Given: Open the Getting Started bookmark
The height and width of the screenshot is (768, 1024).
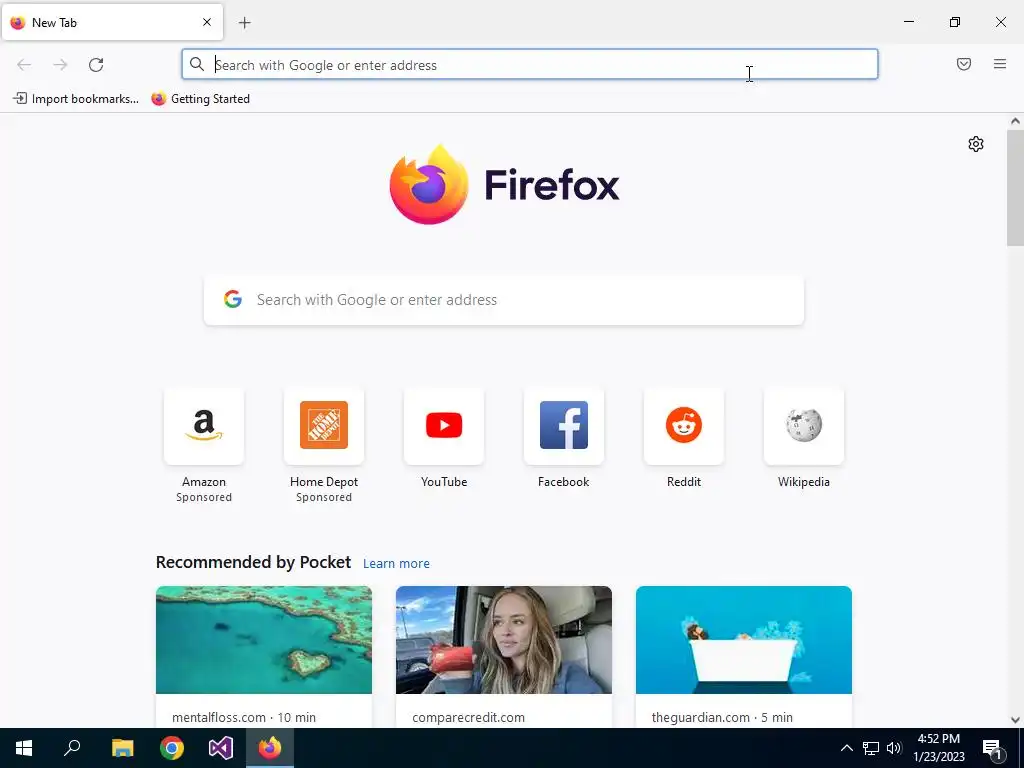Looking at the screenshot, I should (200, 99).
